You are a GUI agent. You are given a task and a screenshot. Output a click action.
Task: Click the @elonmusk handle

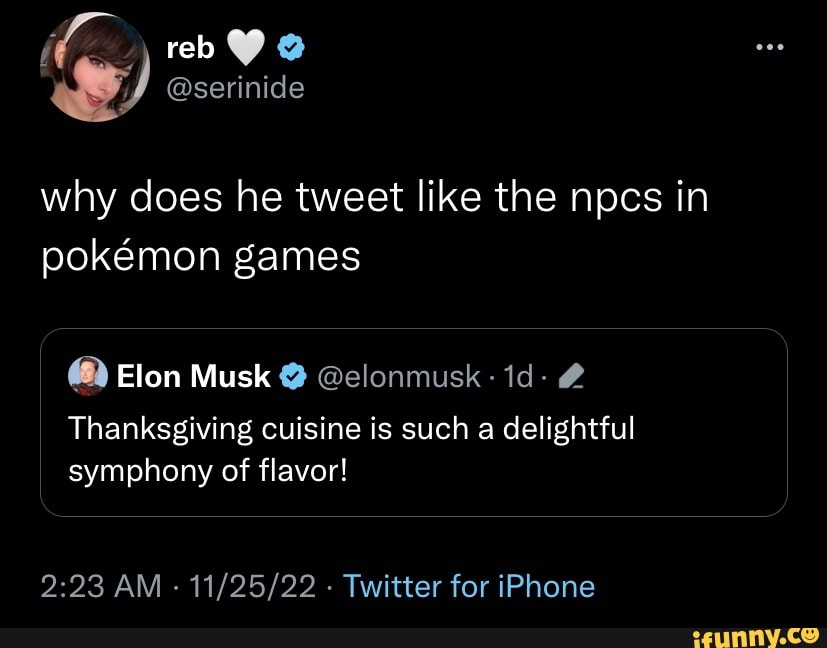pyautogui.click(x=400, y=377)
